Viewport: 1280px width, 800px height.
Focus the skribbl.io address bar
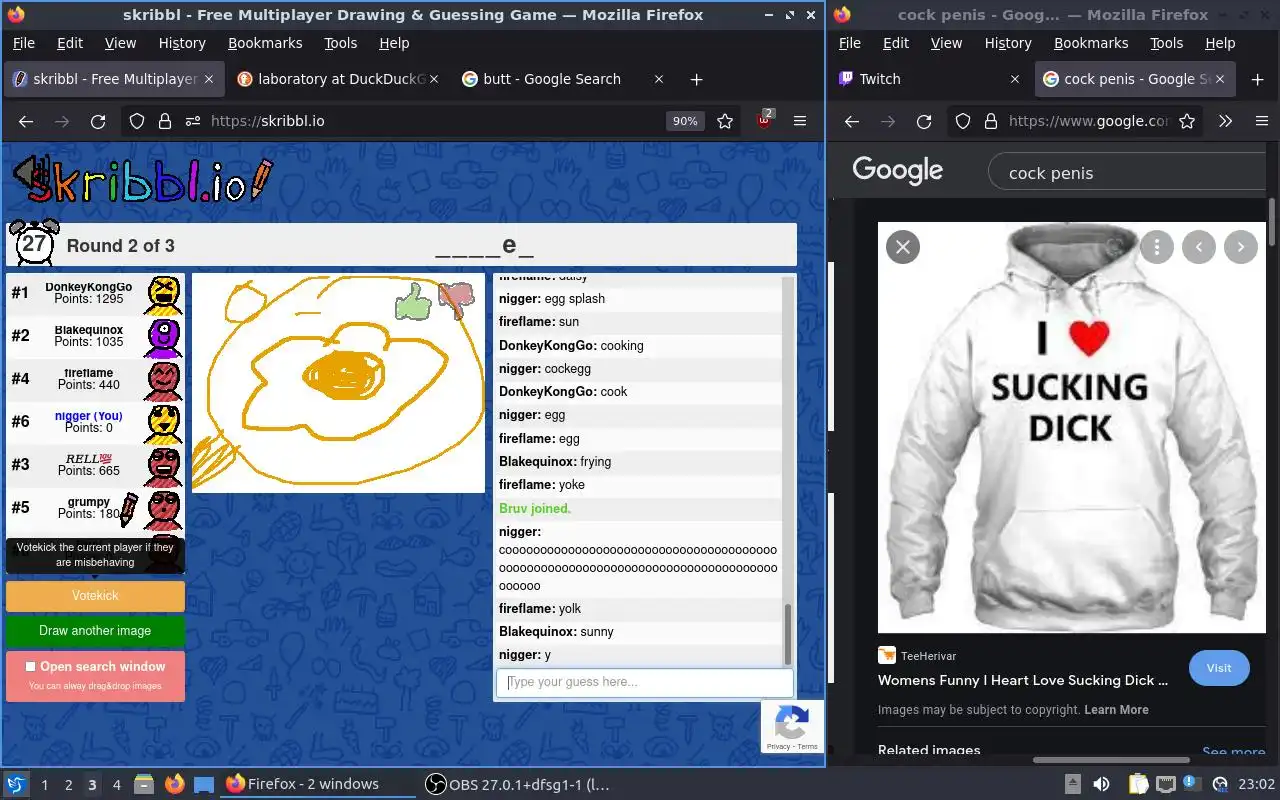click(435, 121)
